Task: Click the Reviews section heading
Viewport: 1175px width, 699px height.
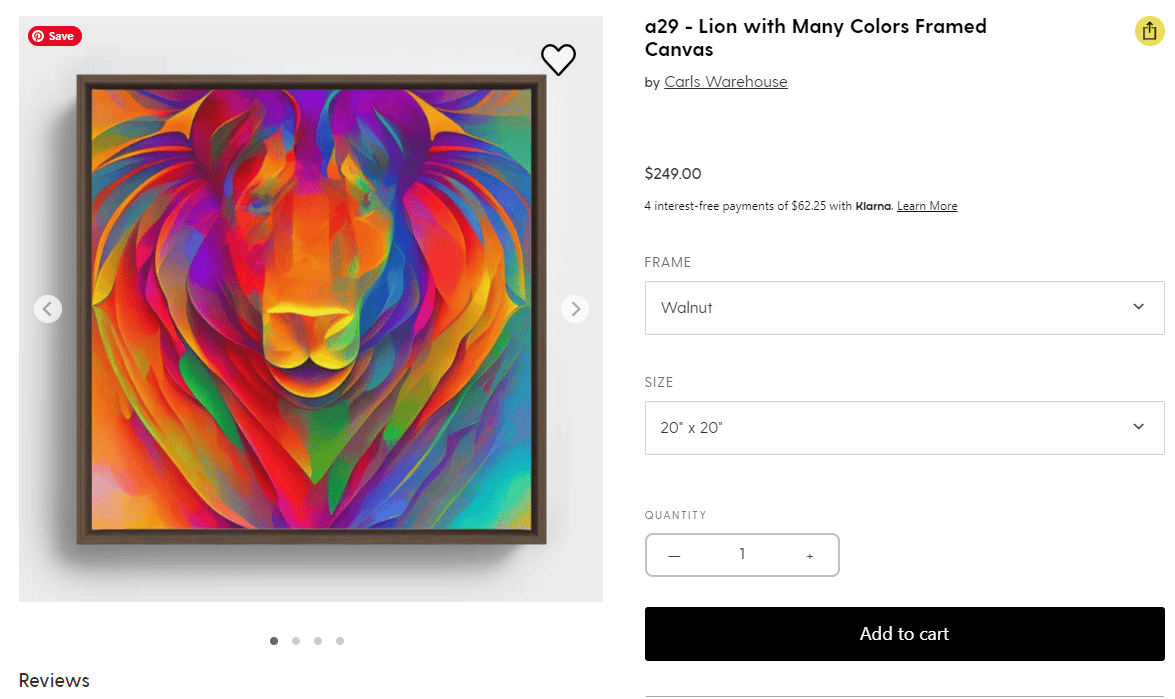Action: (54, 681)
